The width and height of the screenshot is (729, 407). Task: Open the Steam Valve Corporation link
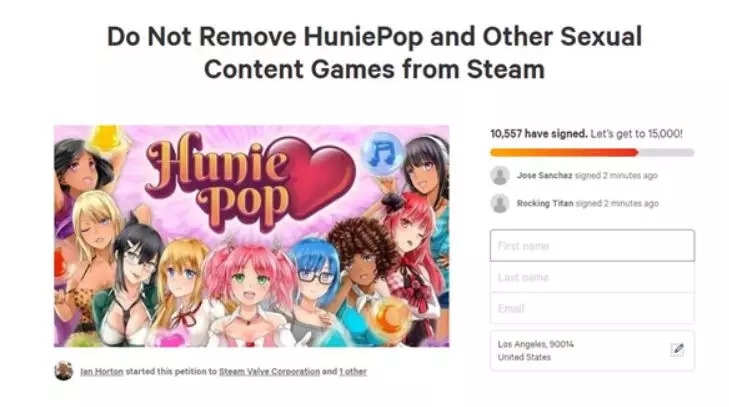[x=269, y=372]
